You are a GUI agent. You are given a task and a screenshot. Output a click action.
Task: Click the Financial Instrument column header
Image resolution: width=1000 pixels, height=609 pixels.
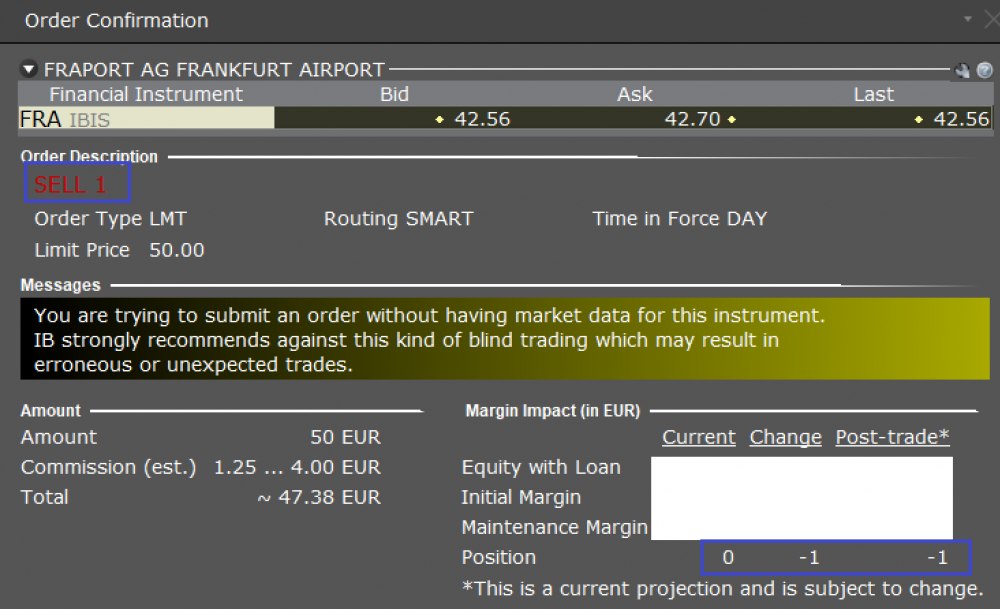pos(146,94)
